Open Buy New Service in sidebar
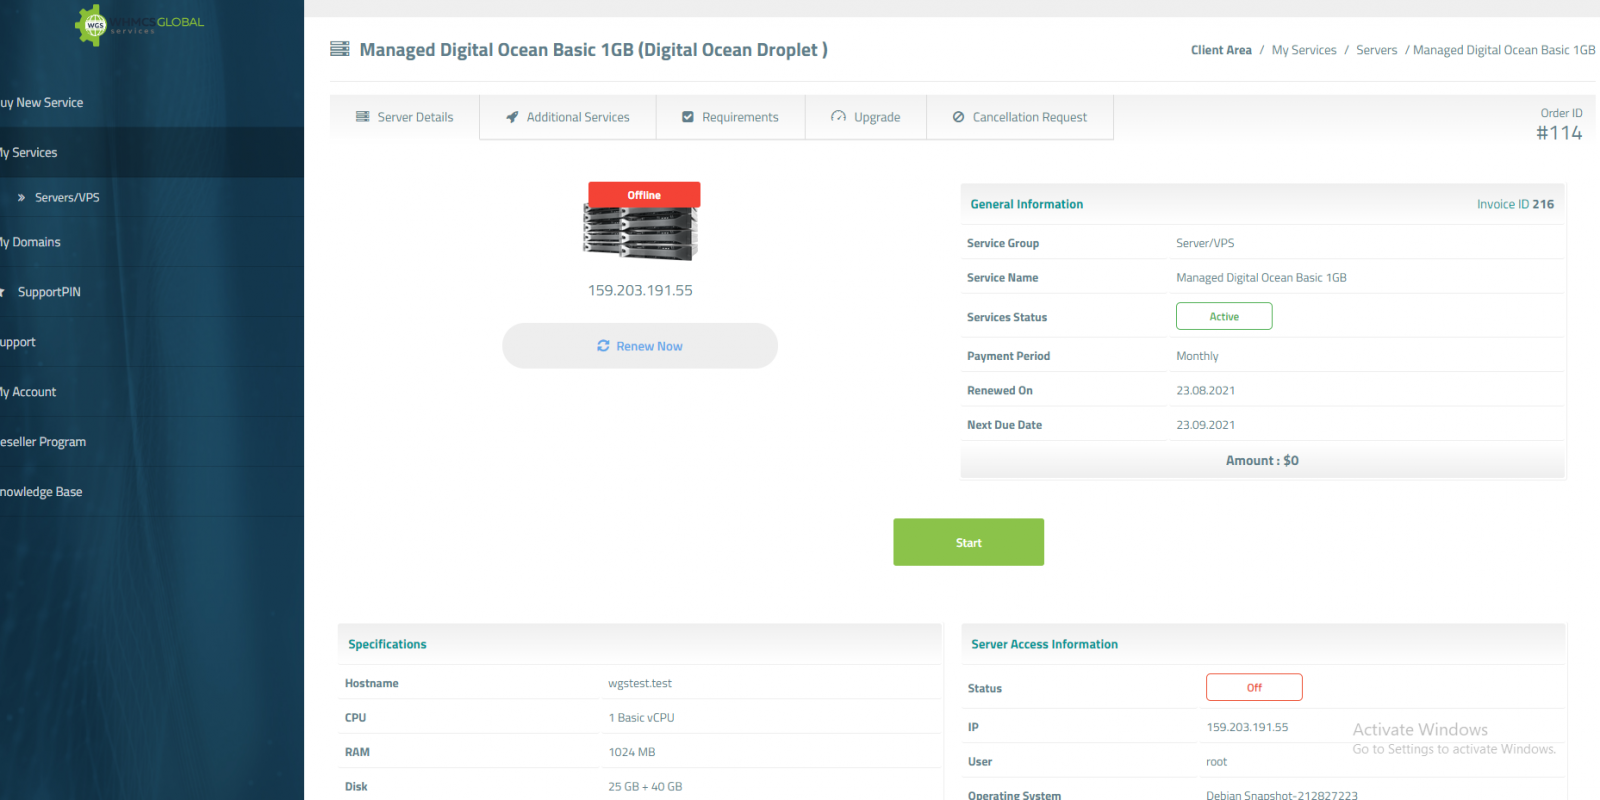Image resolution: width=1600 pixels, height=800 pixels. click(x=152, y=102)
